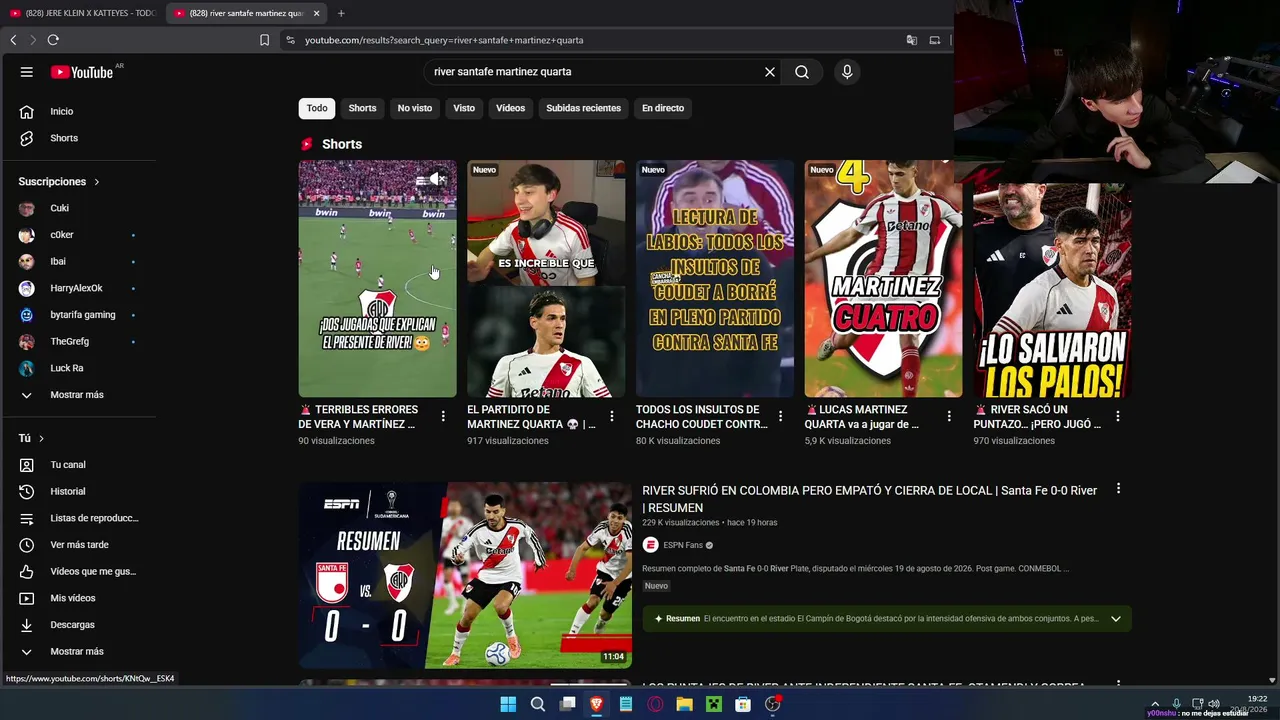1280x720 pixels.
Task: Bookmark this page using the bookmark icon
Action: click(264, 40)
